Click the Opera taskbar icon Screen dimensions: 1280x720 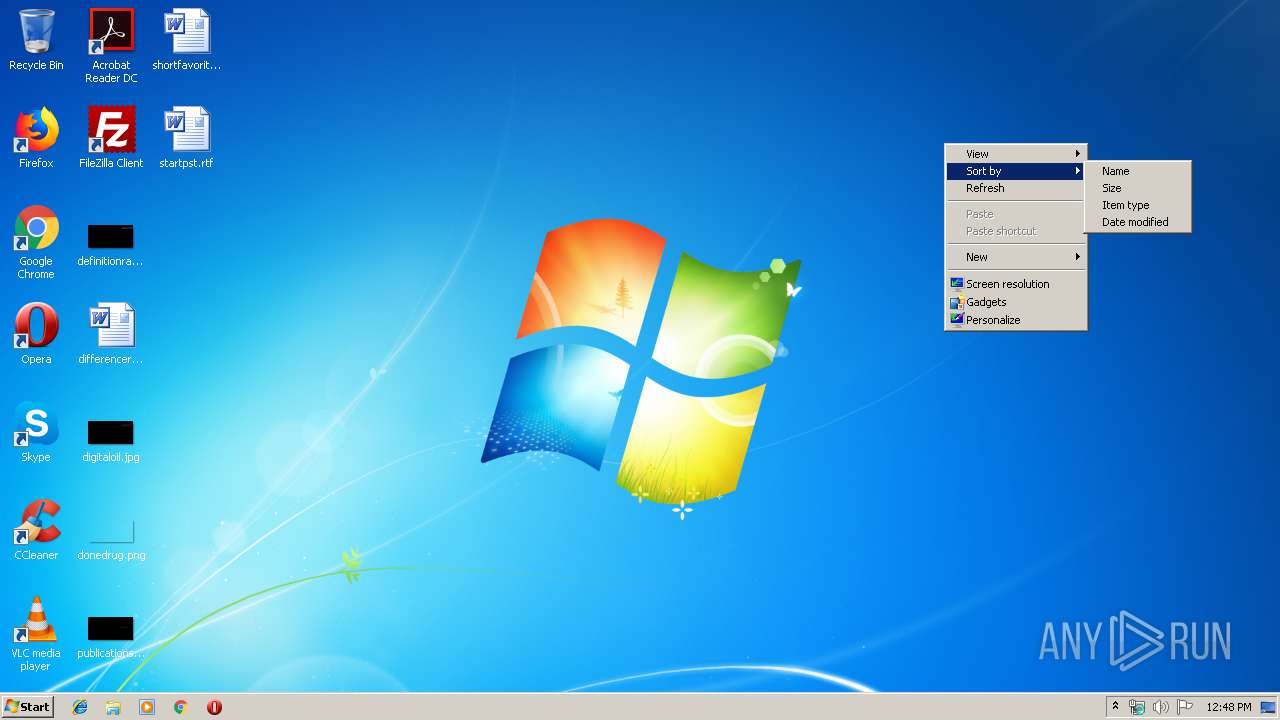[x=214, y=707]
